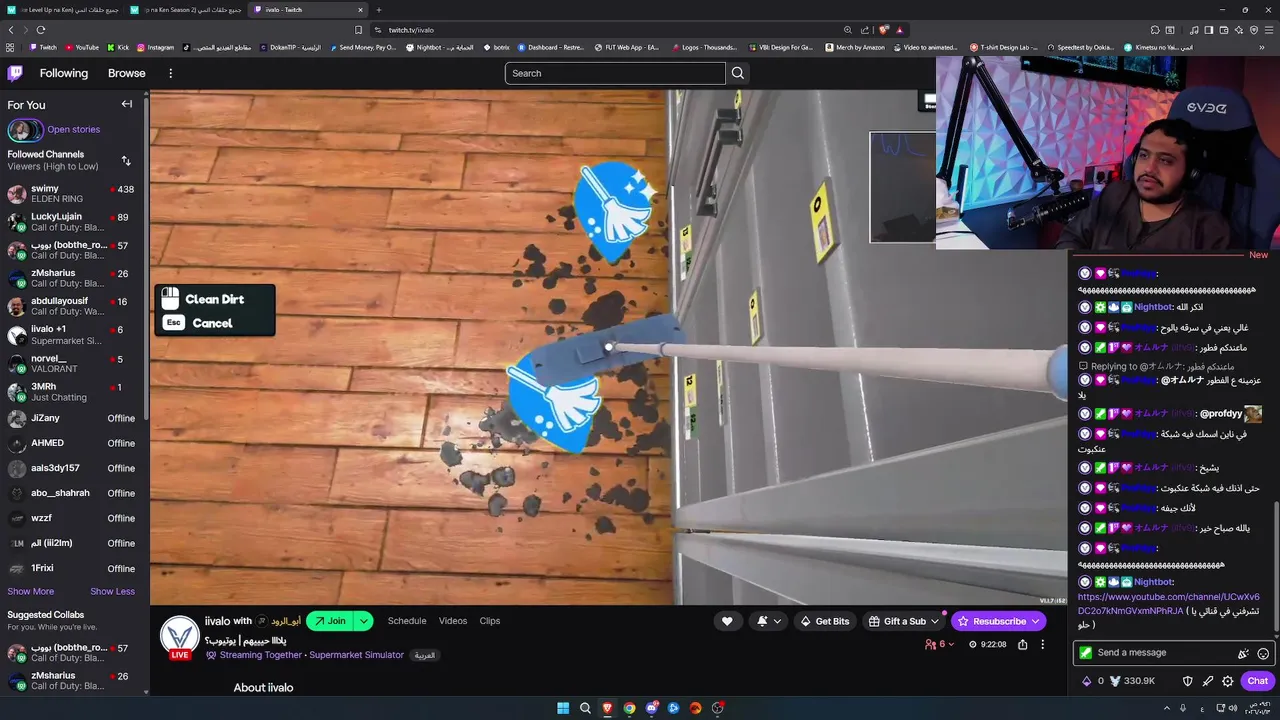The width and height of the screenshot is (1280, 720).
Task: Click the sword moderator icon
Action: point(1208,681)
